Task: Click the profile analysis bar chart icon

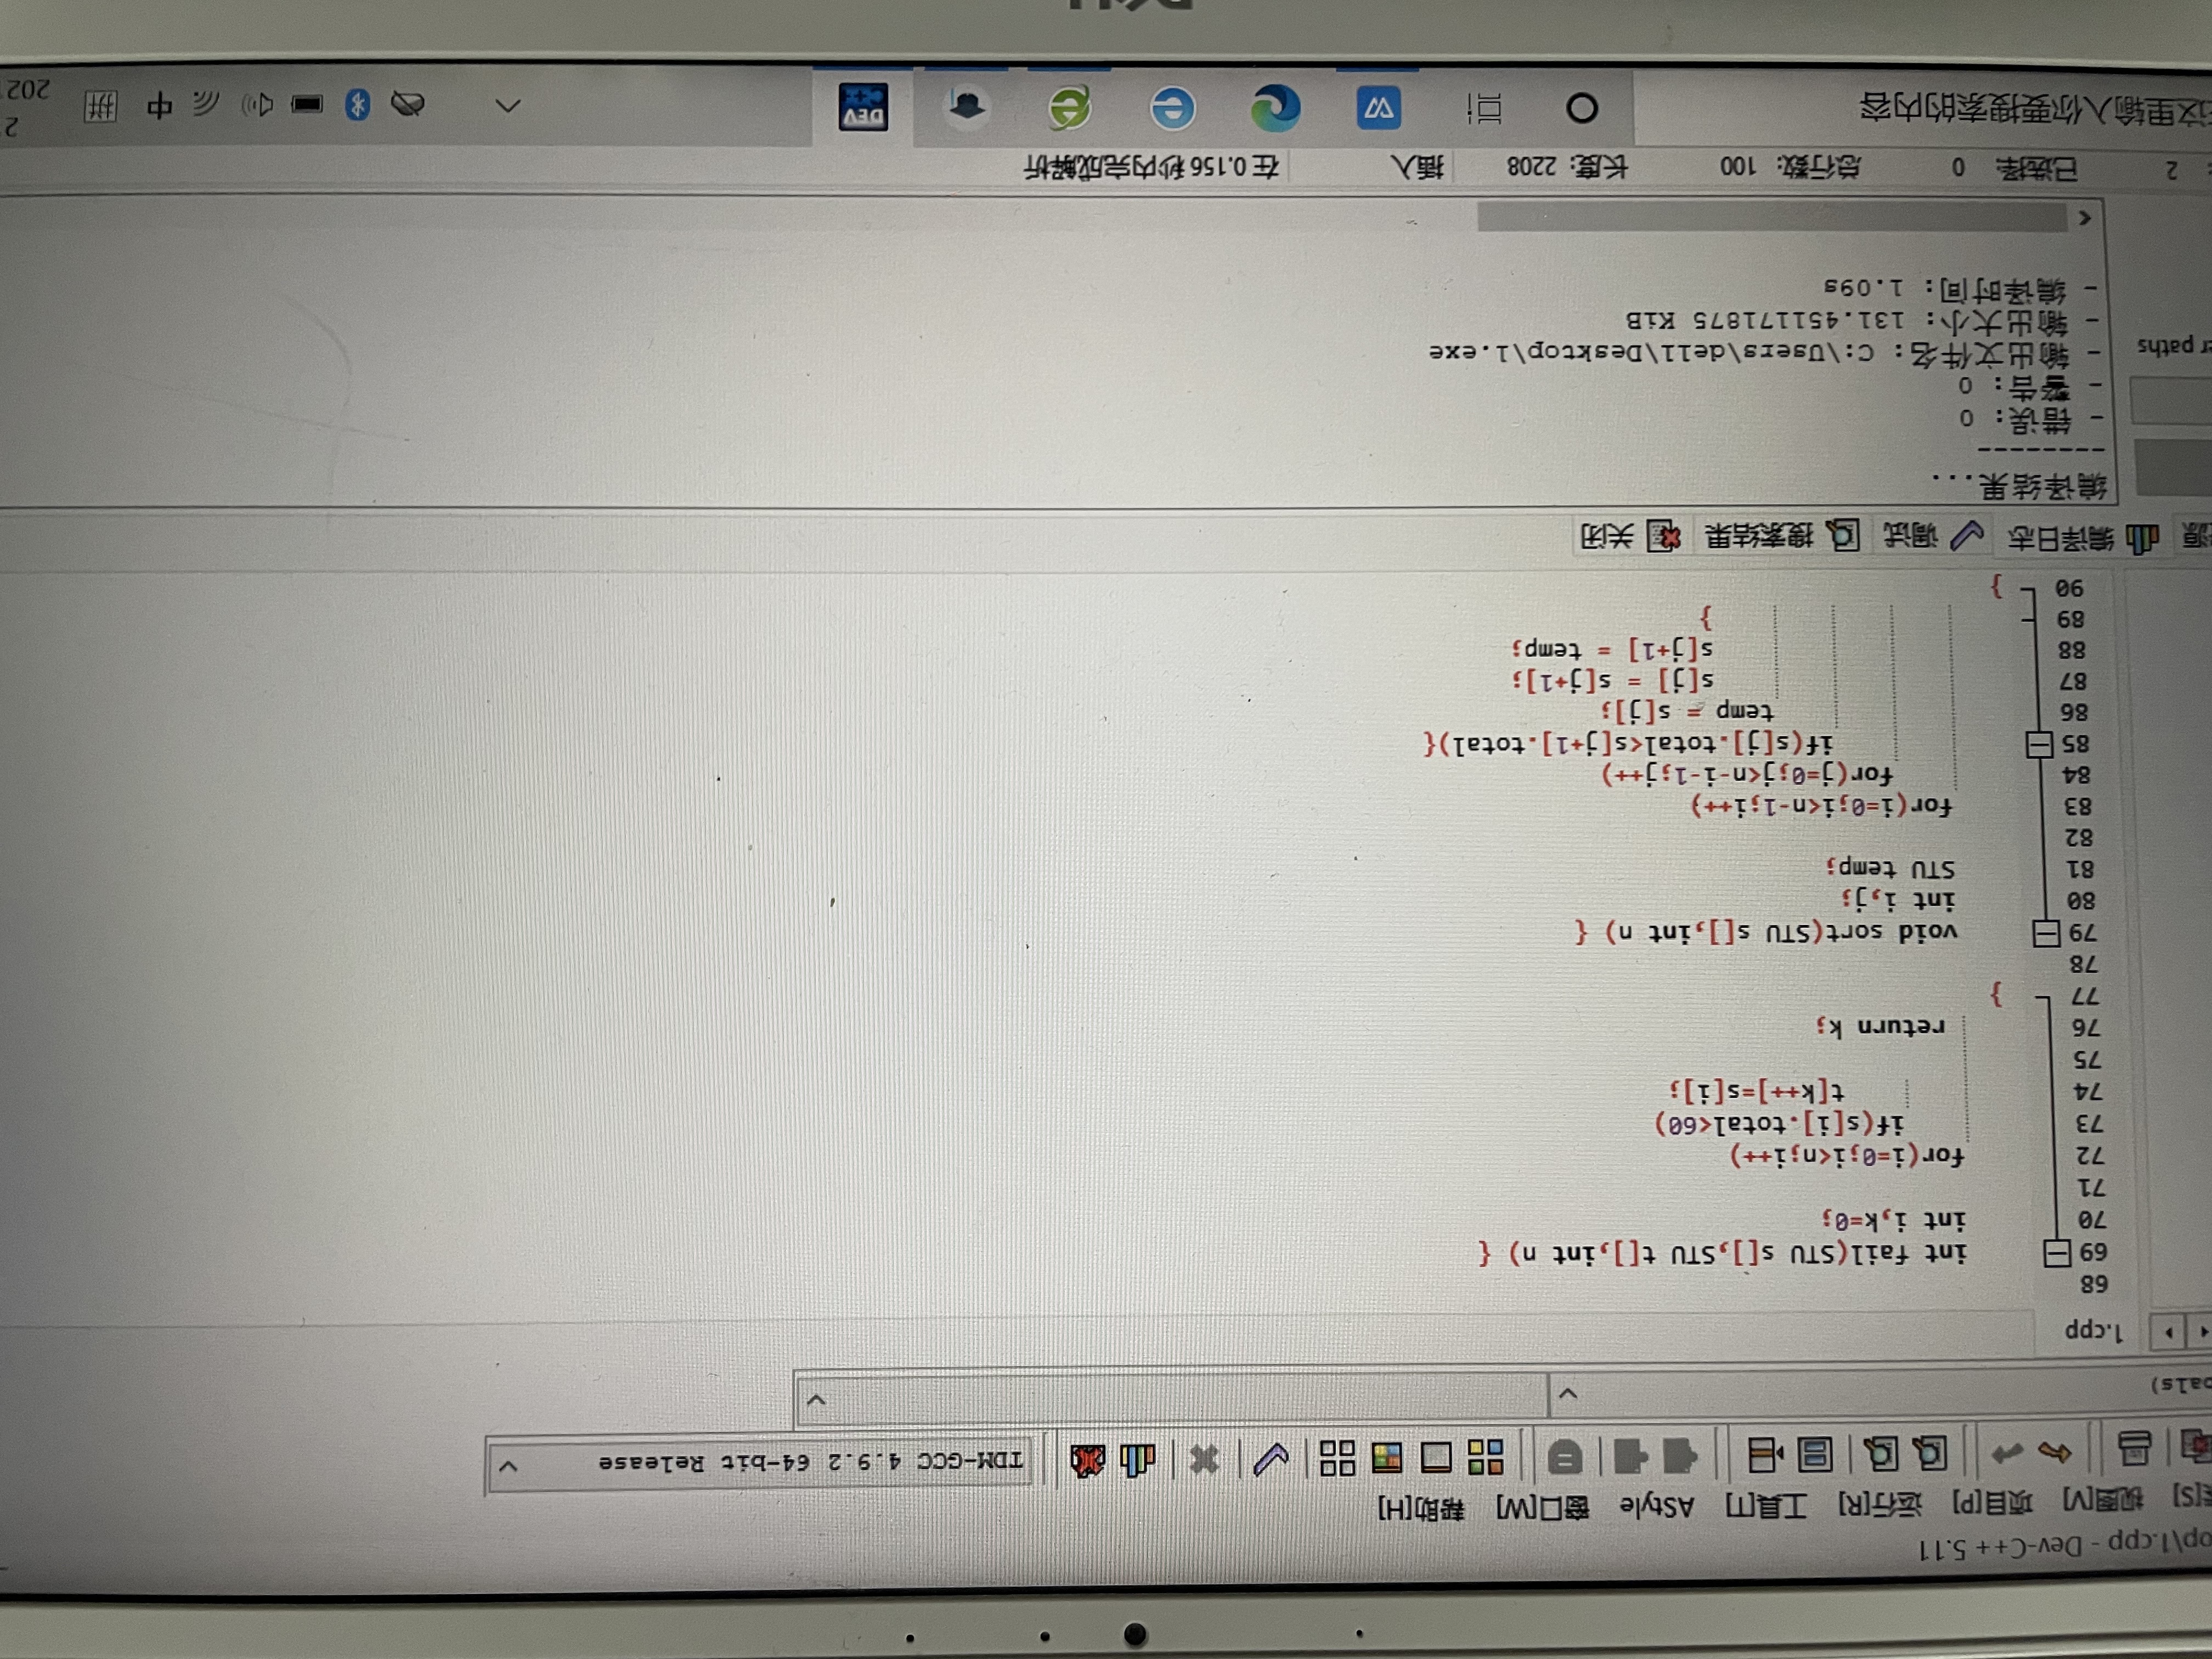Action: [1137, 1461]
